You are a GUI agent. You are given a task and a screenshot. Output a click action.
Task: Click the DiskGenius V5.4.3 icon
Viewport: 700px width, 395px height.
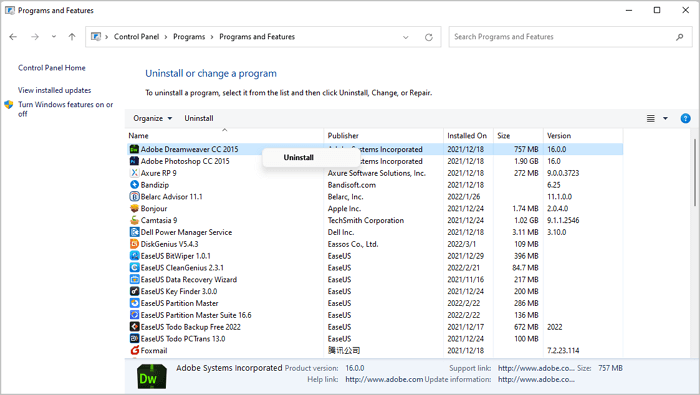[x=134, y=244]
